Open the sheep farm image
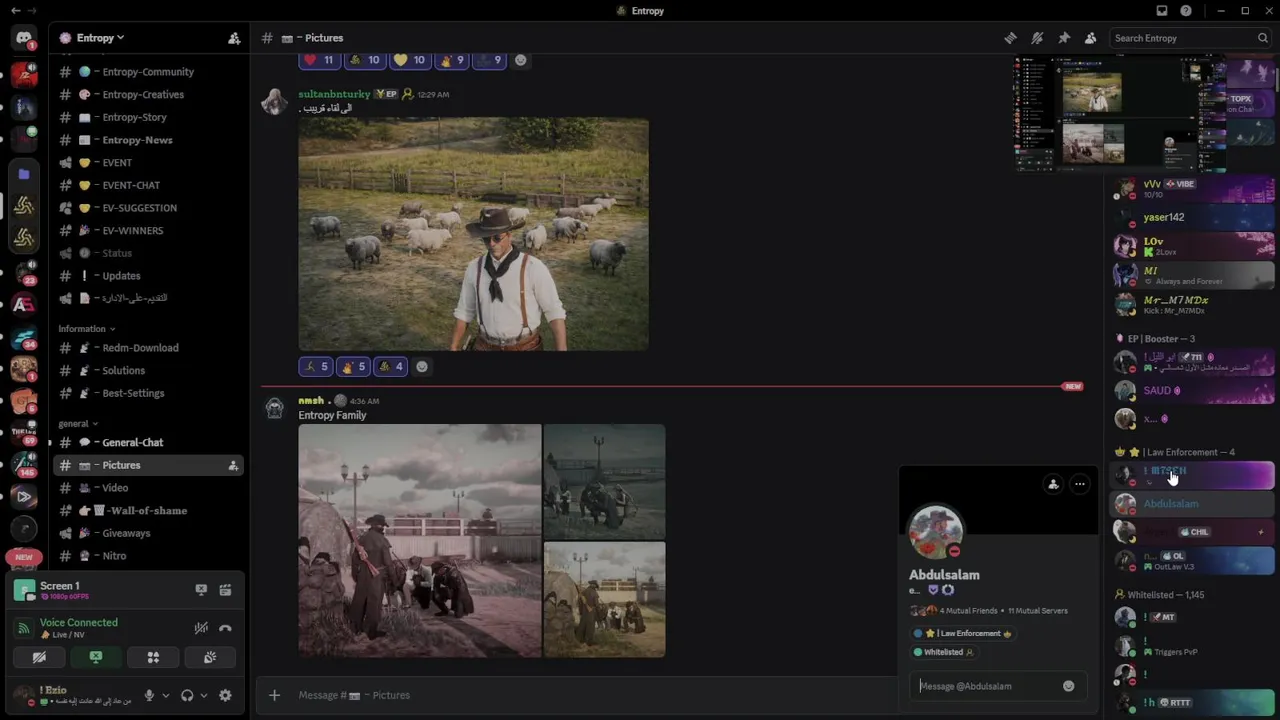This screenshot has width=1280, height=720. (473, 234)
